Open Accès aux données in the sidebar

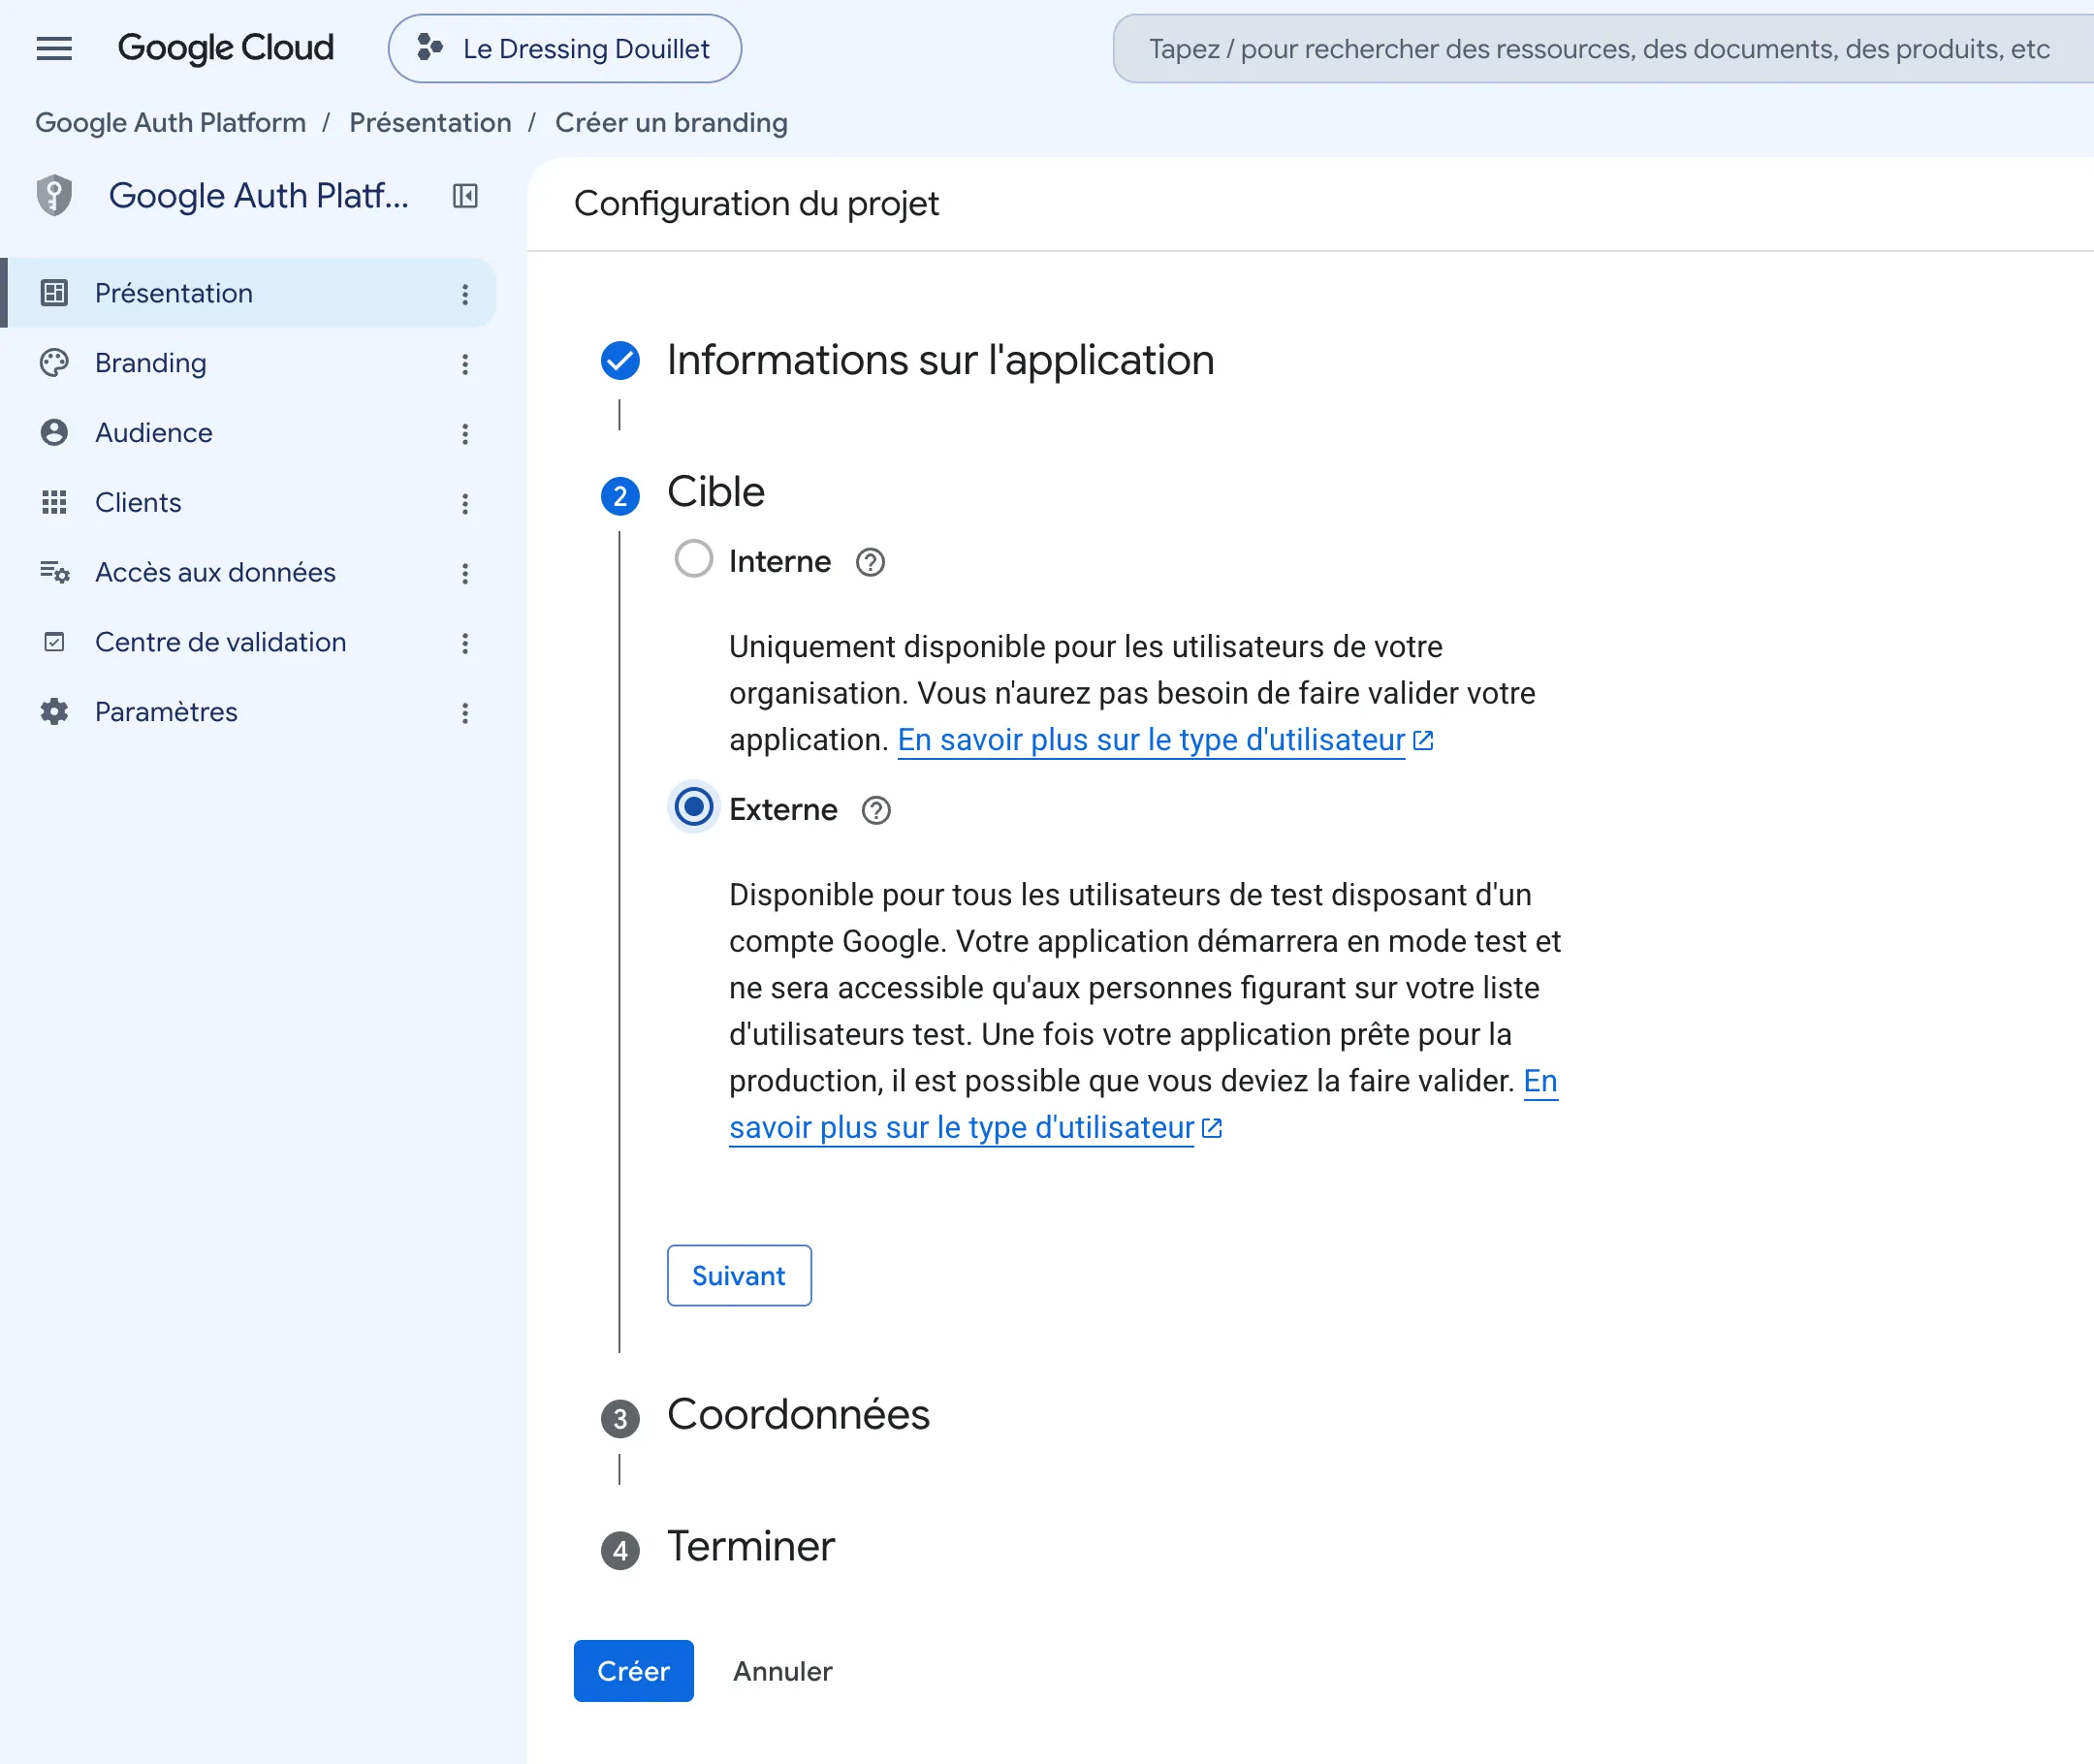pyautogui.click(x=250, y=572)
